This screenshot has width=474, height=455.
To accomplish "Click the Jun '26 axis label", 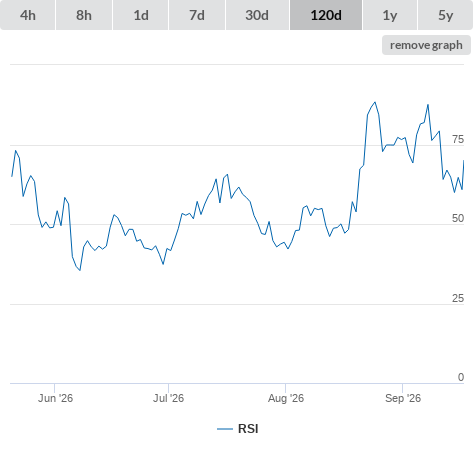I will (55, 398).
